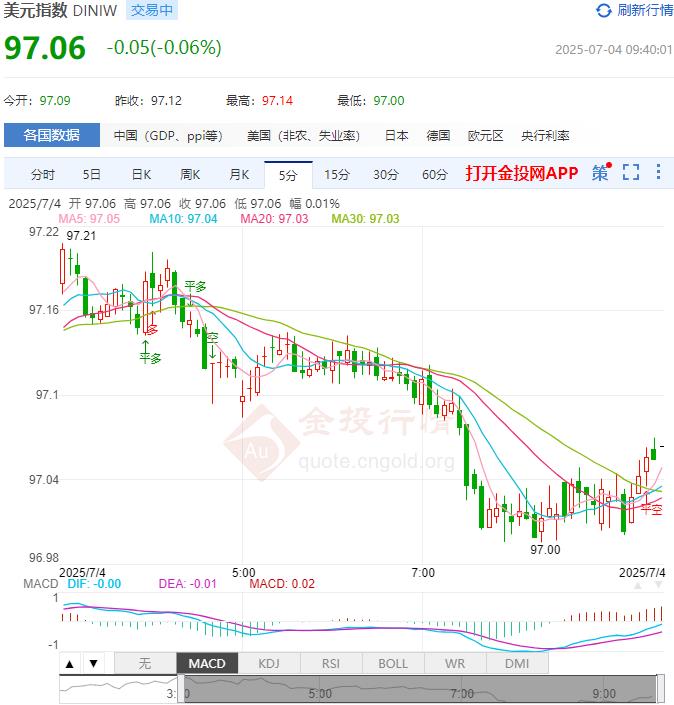
Task: Click the 7:00 time axis label
Action: [423, 573]
